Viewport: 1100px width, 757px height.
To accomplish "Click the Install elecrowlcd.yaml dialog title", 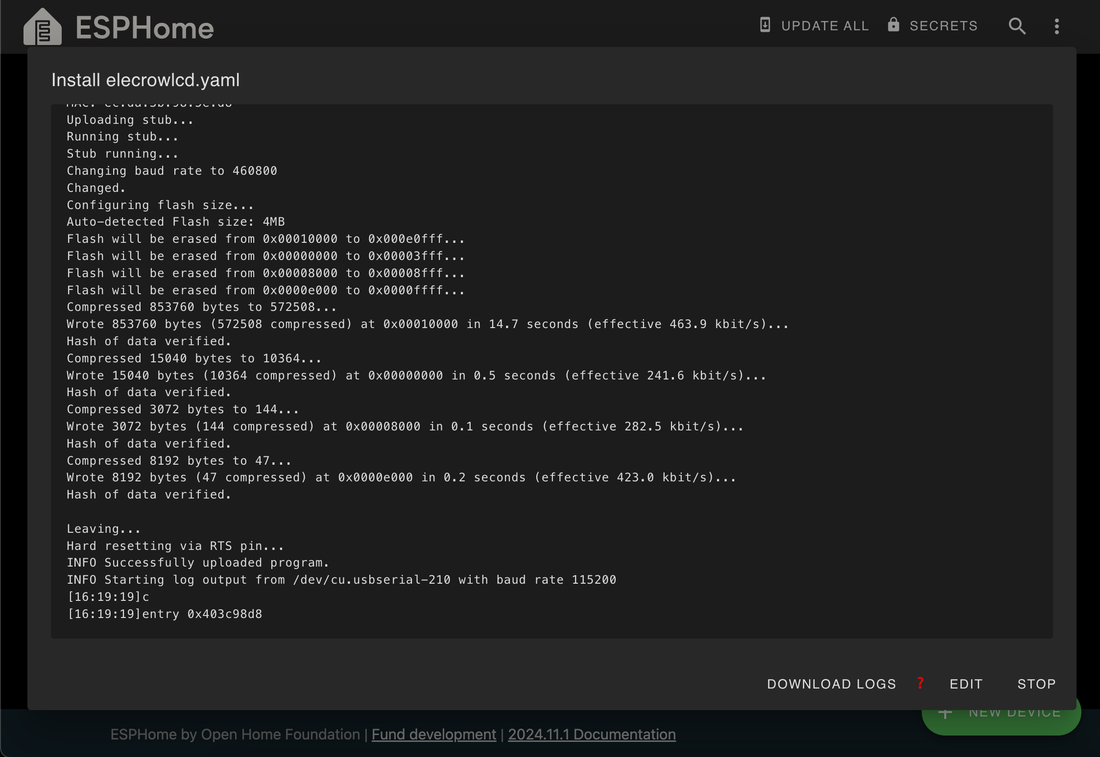I will [x=145, y=80].
